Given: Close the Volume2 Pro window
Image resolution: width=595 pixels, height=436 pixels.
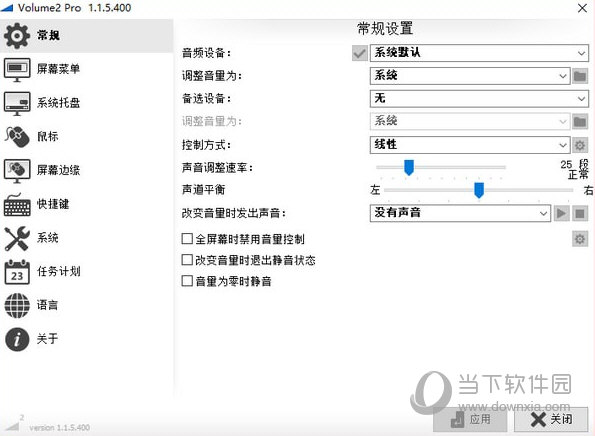Looking at the screenshot, I should (582, 8).
